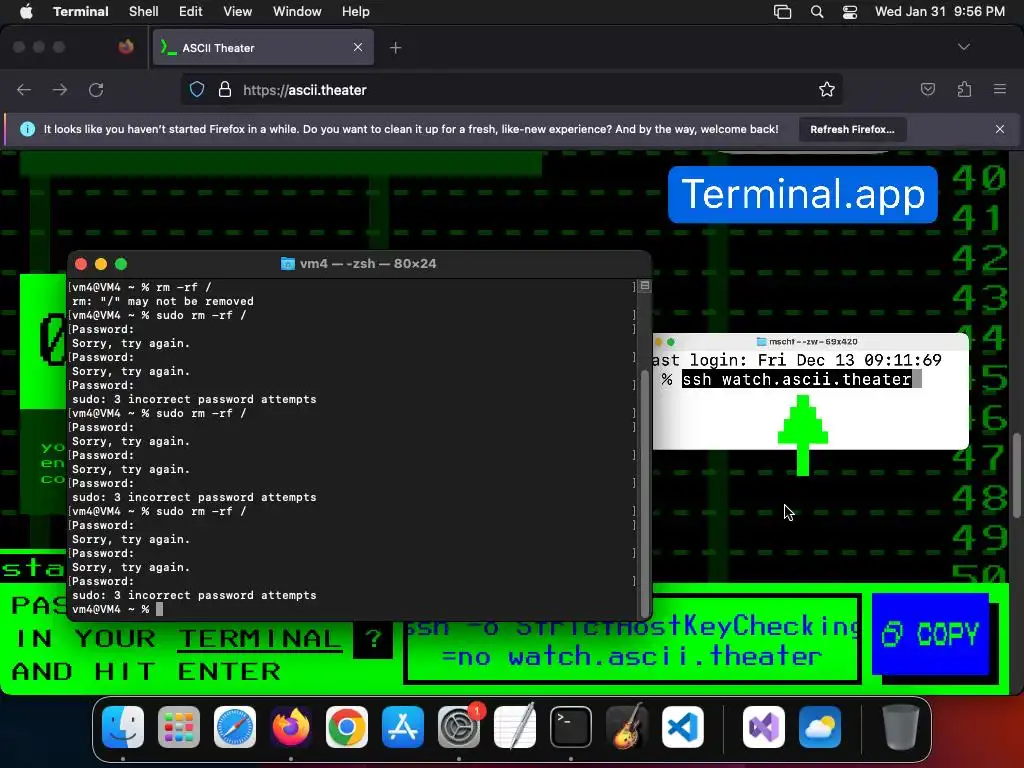Click the Refresh Firefox button

[x=852, y=129]
